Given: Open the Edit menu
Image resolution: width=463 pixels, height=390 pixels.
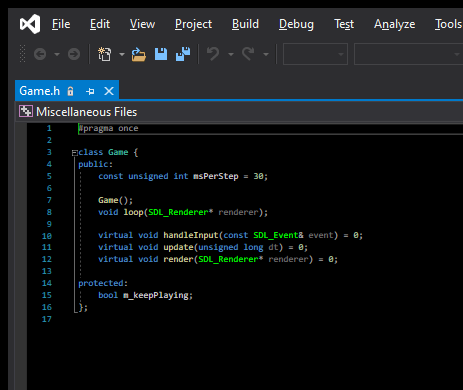Looking at the screenshot, I should [100, 24].
